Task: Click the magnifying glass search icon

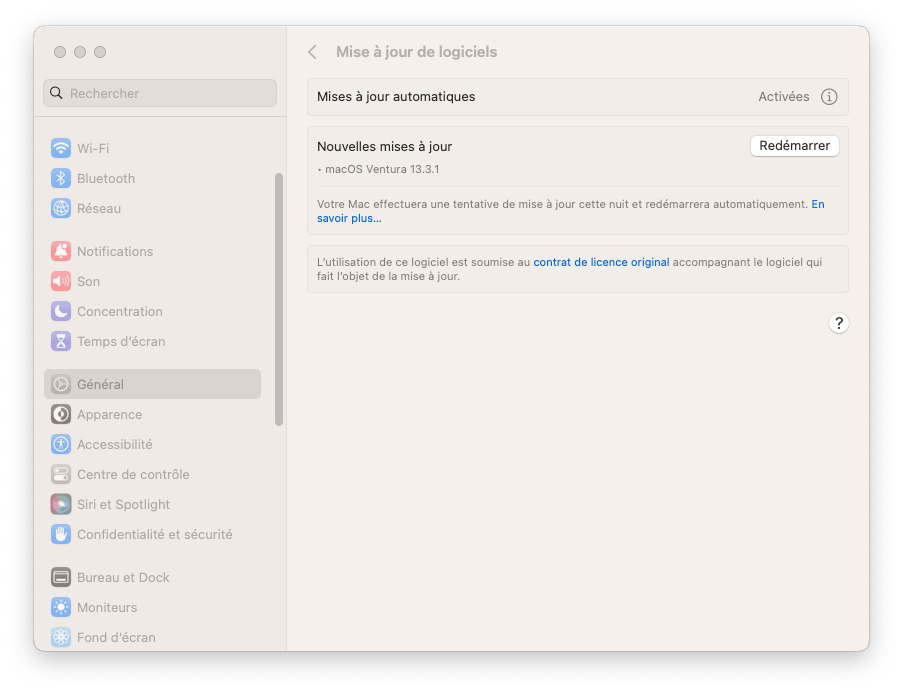Action: [56, 93]
